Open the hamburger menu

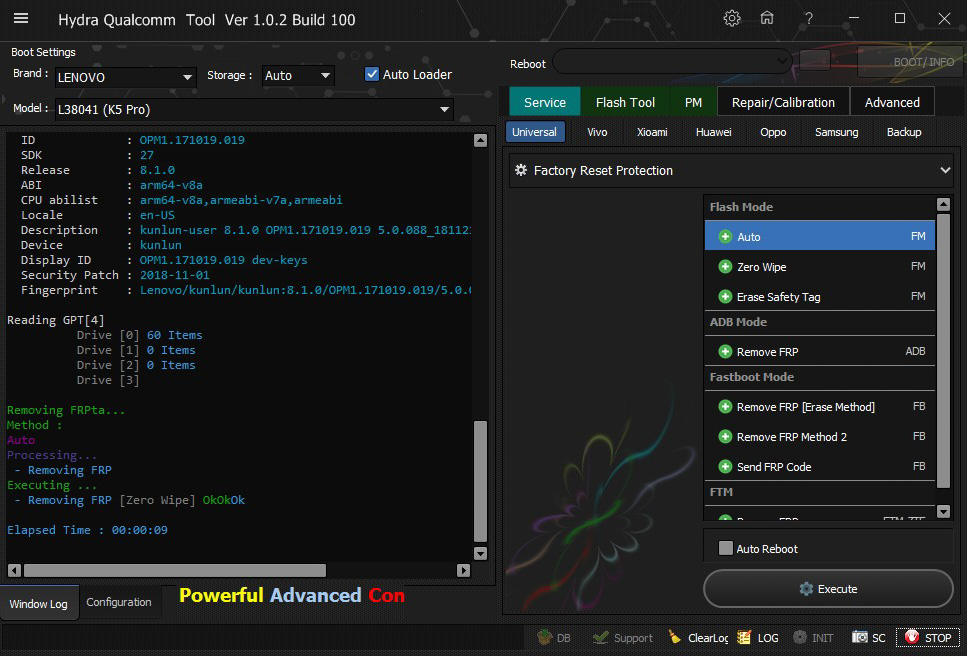click(20, 19)
